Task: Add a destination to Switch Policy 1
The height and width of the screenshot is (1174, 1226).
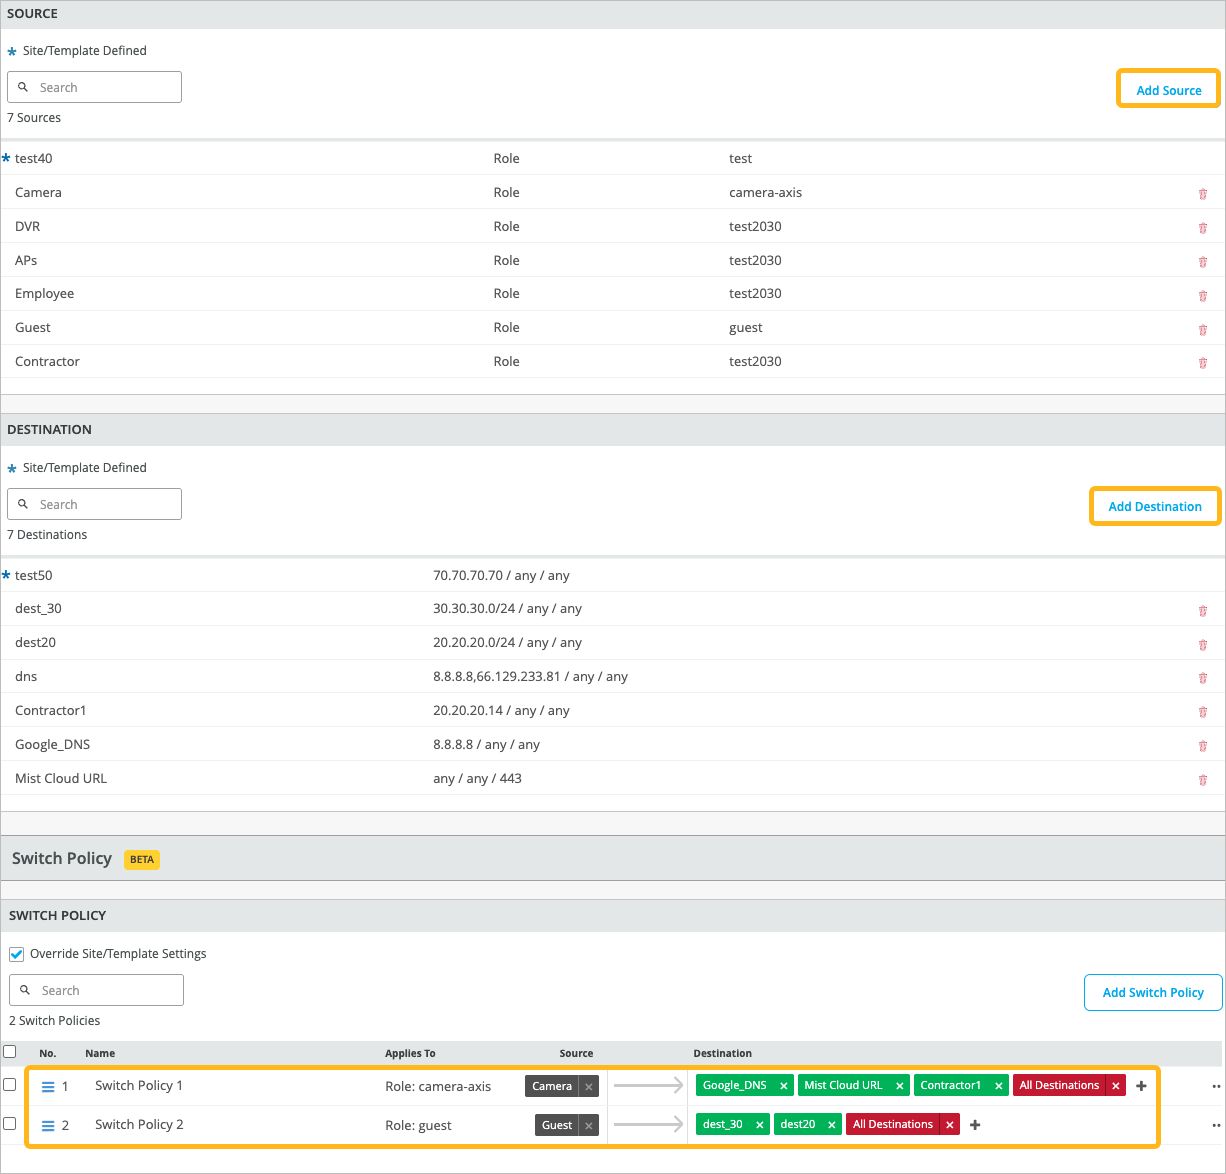Action: pyautogui.click(x=1141, y=1086)
